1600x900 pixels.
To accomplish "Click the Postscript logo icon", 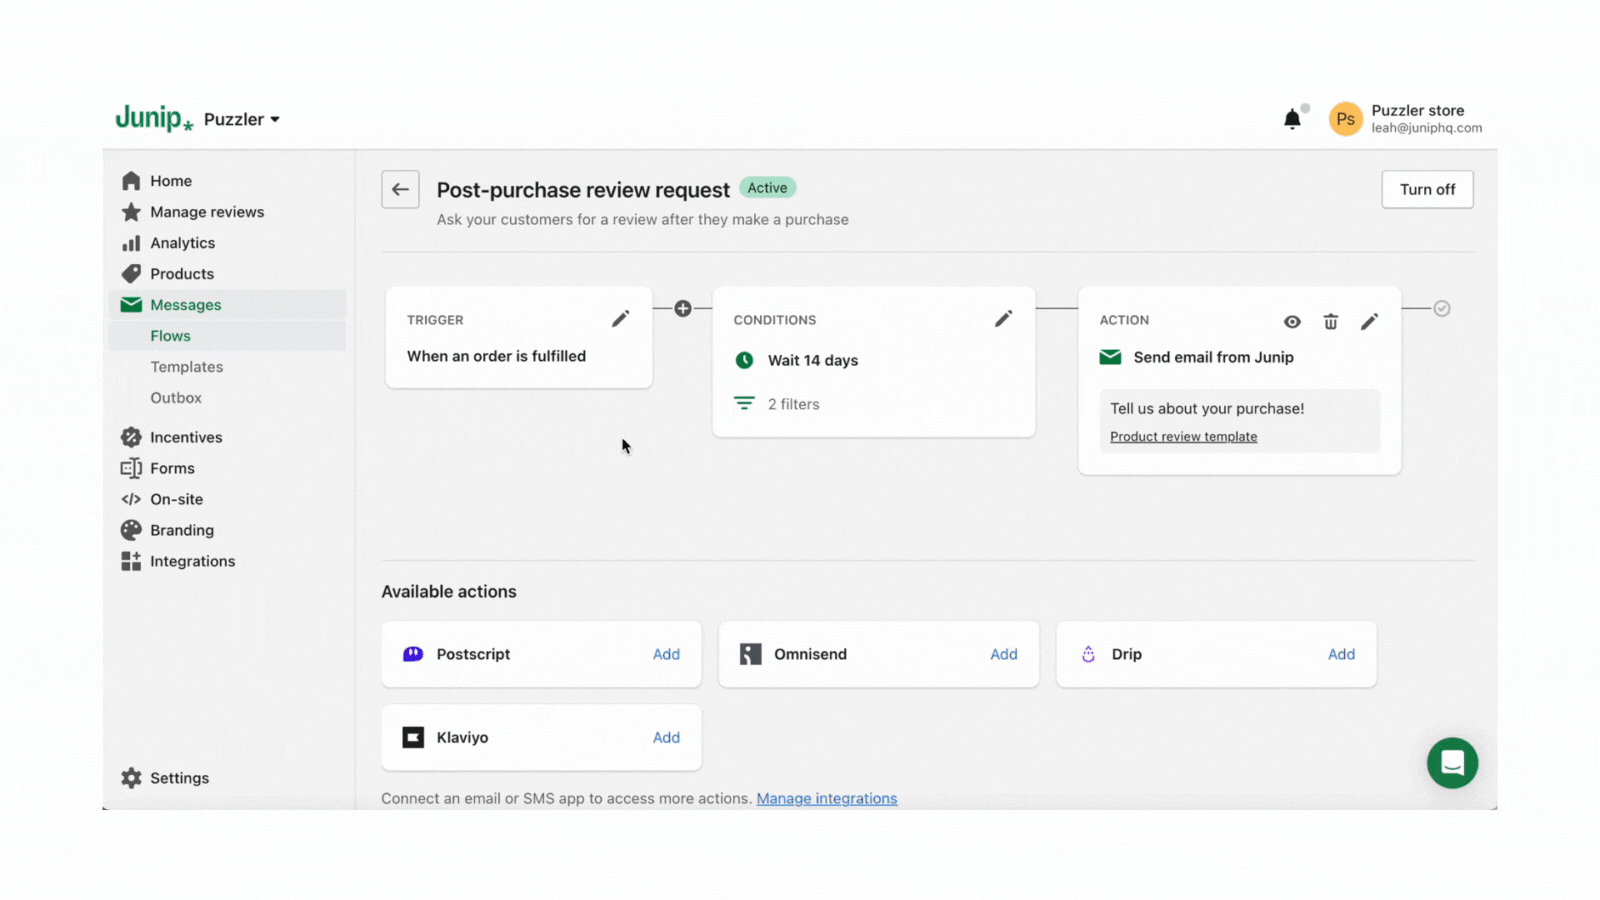I will (x=413, y=654).
